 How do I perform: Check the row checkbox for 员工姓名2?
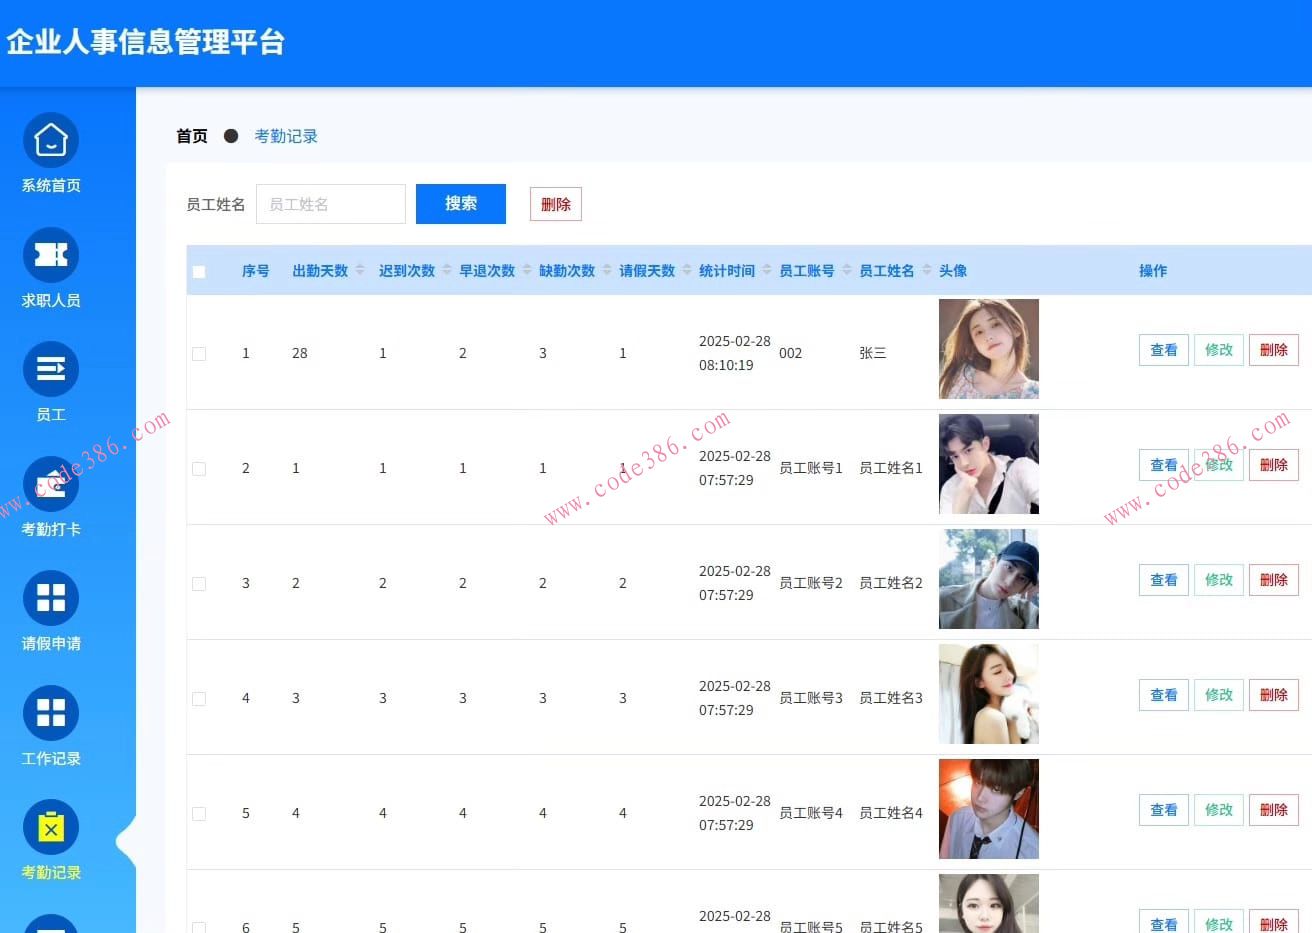198,583
